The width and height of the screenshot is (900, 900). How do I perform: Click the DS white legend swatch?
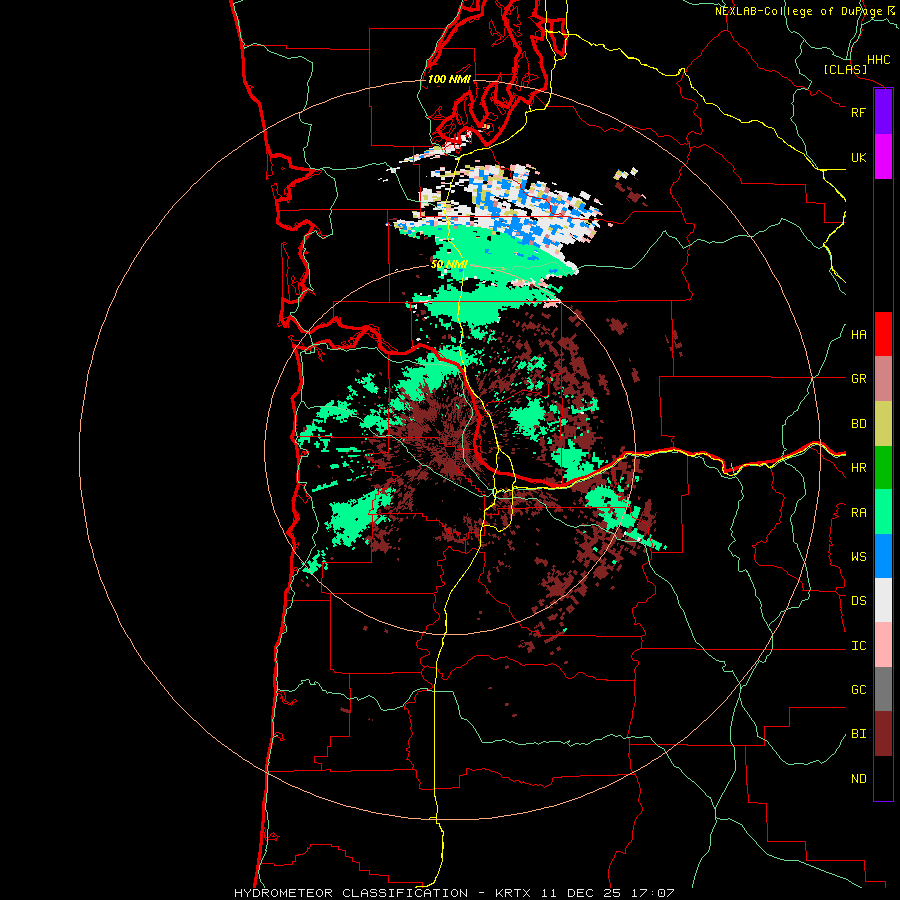(x=883, y=600)
